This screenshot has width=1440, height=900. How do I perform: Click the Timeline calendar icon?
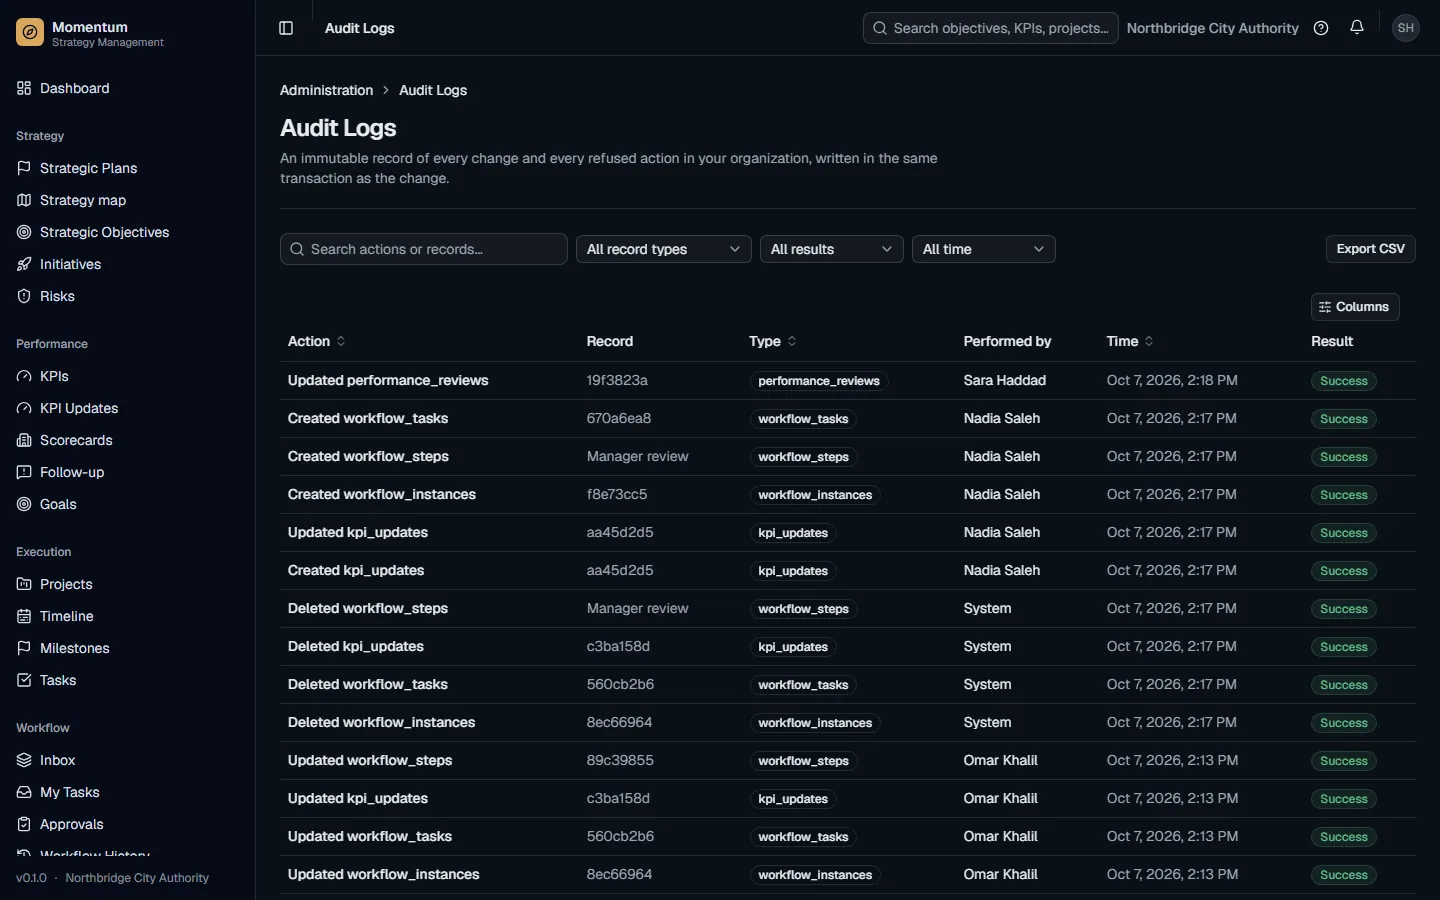tap(24, 616)
